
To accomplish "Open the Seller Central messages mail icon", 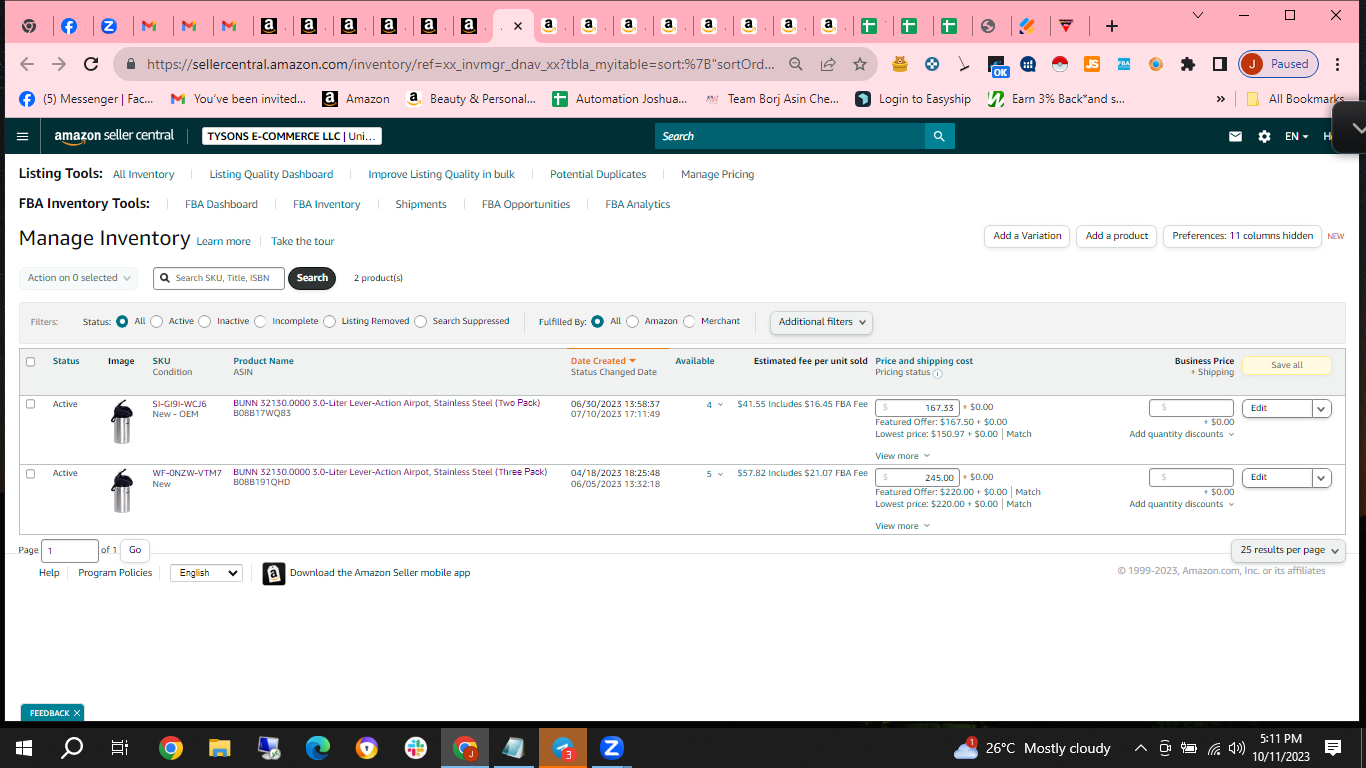I will pos(1236,136).
